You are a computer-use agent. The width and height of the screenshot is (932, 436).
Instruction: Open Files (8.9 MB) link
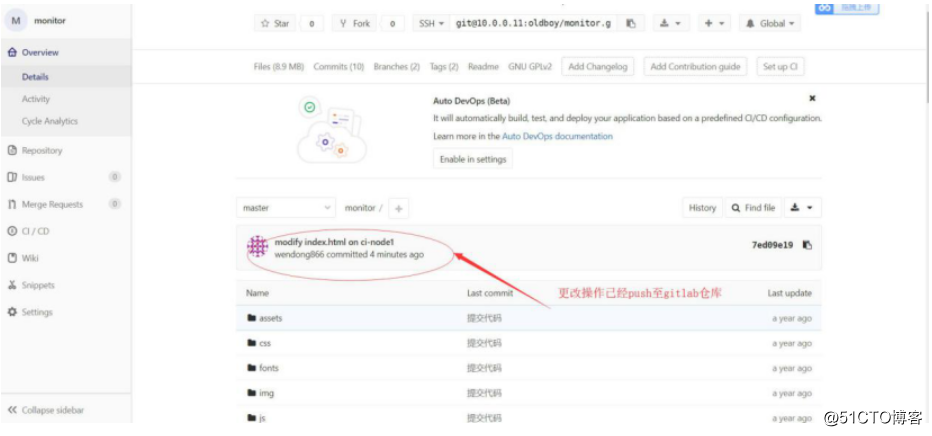pyautogui.click(x=279, y=67)
